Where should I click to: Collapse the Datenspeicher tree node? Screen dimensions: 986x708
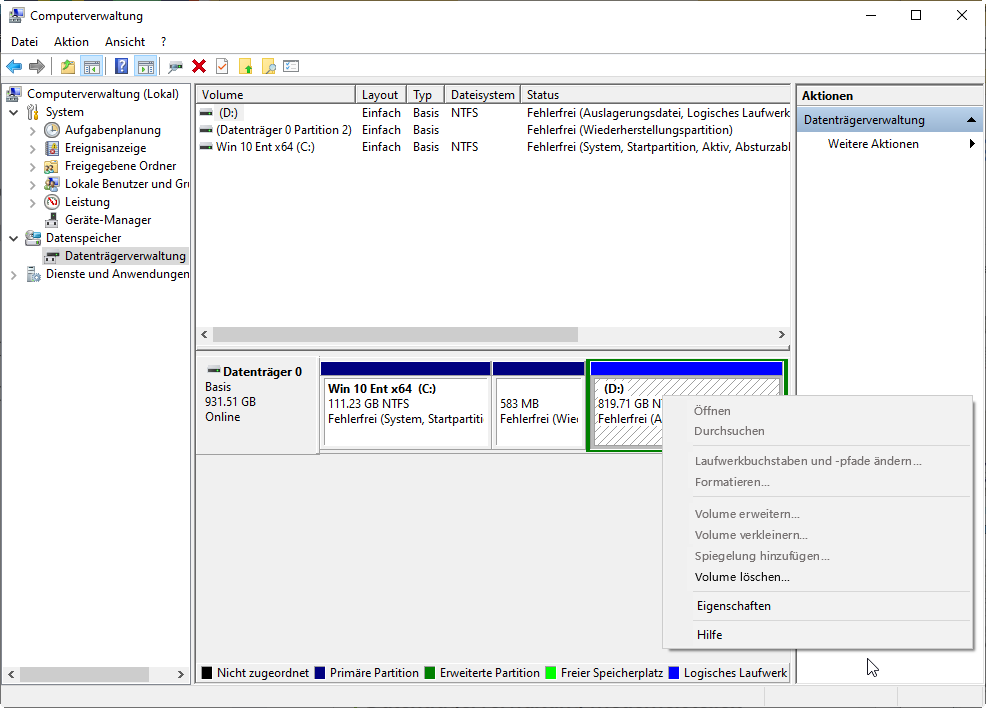14,238
